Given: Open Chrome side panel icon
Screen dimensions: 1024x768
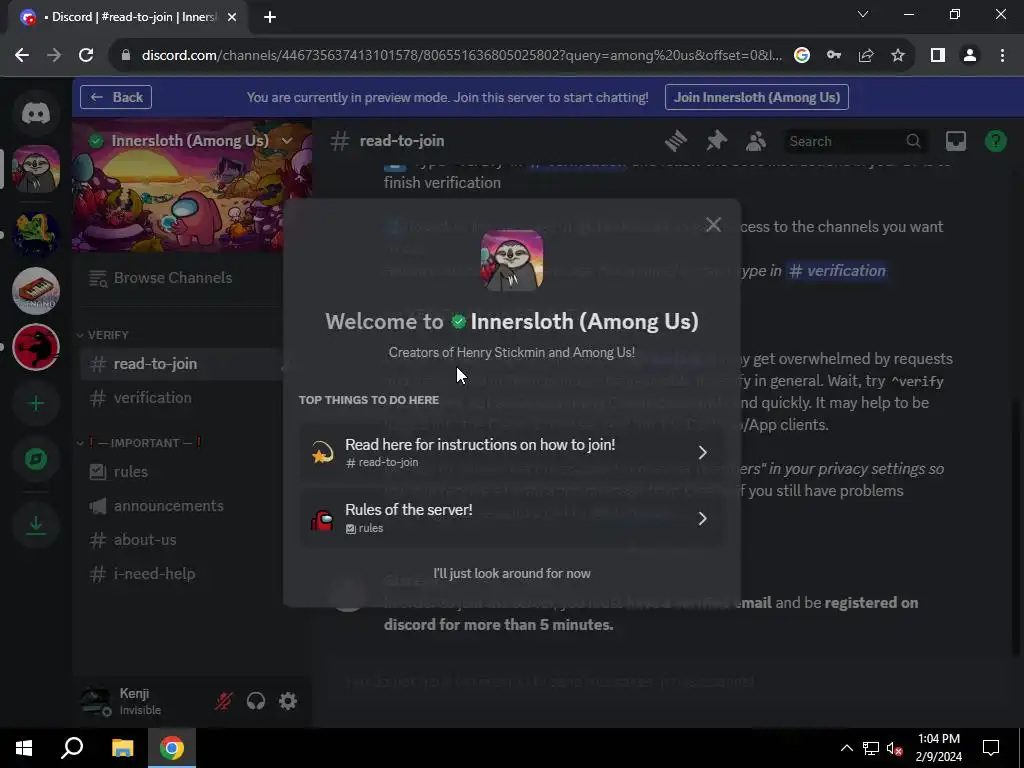Looking at the screenshot, I should pos(938,56).
